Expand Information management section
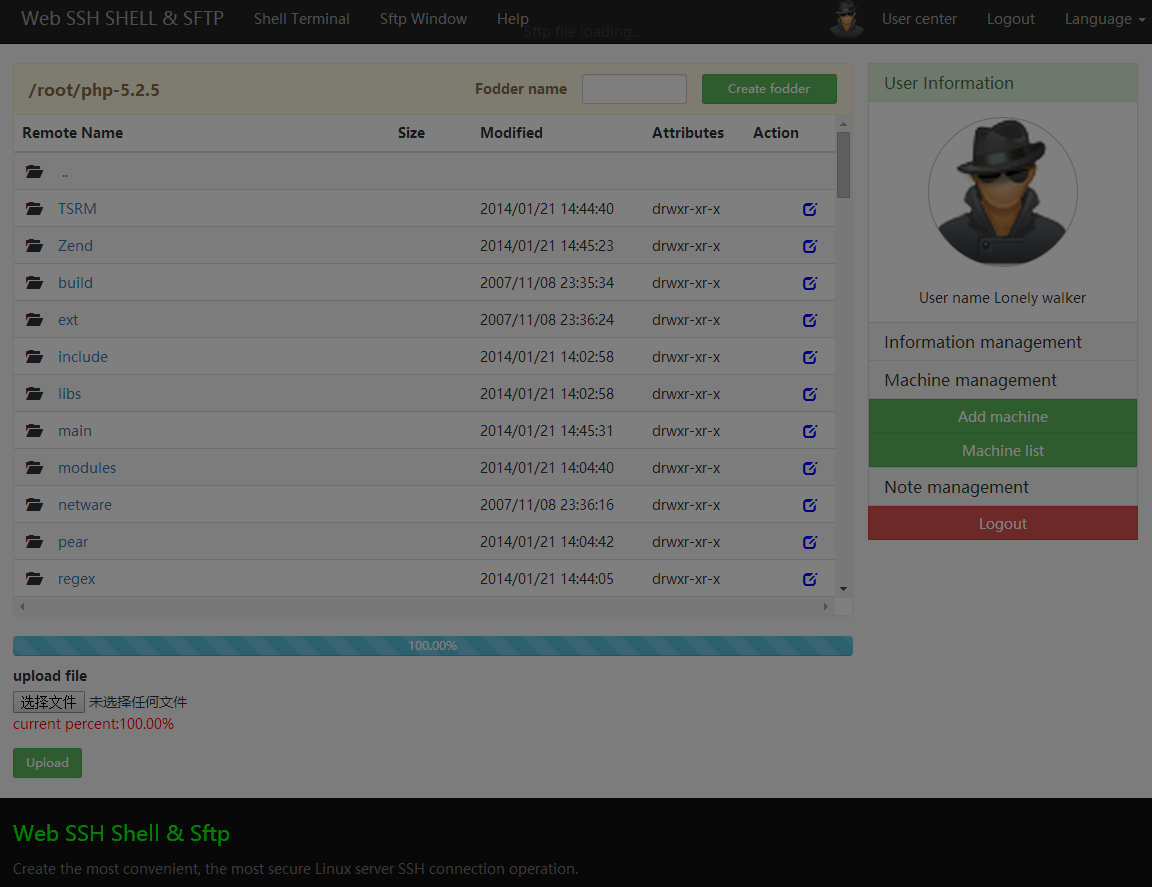This screenshot has width=1152, height=887. 1002,342
